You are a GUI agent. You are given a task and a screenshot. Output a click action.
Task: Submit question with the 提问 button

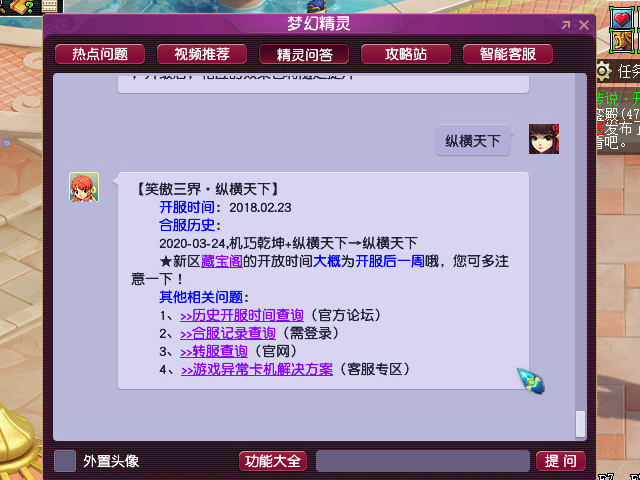pyautogui.click(x=561, y=461)
